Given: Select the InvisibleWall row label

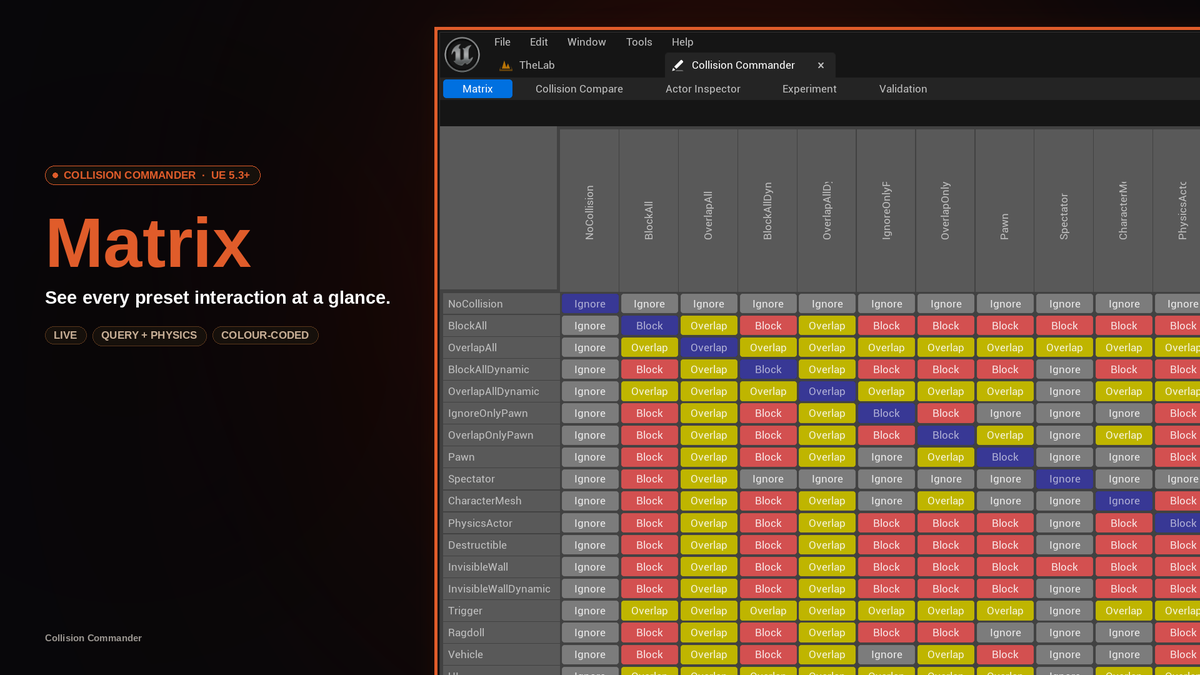Looking at the screenshot, I should click(x=500, y=567).
